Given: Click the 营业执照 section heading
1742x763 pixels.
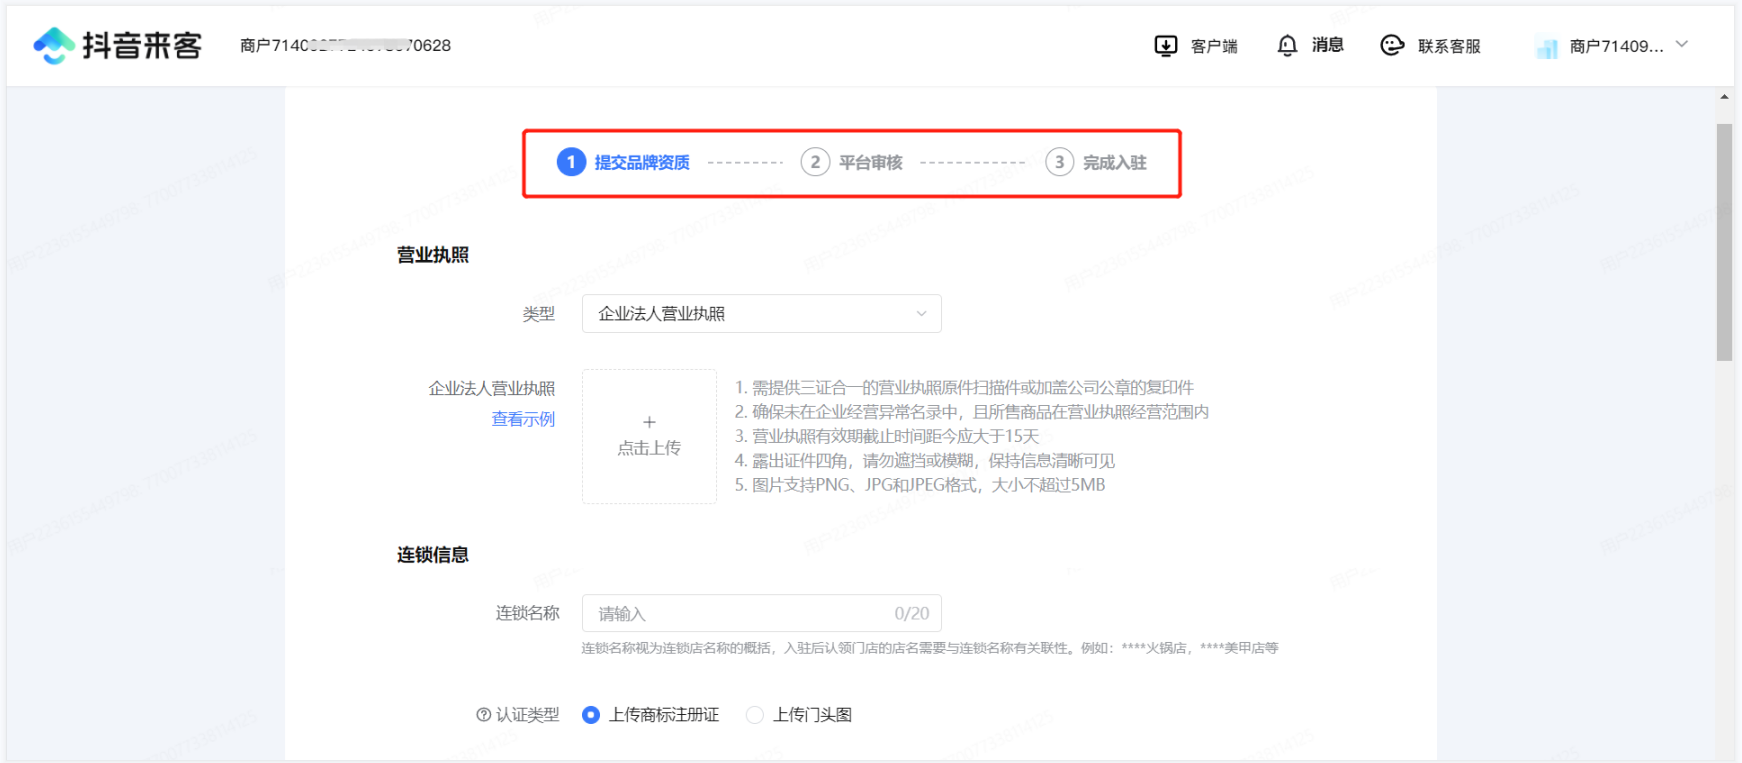Looking at the screenshot, I should tap(433, 255).
